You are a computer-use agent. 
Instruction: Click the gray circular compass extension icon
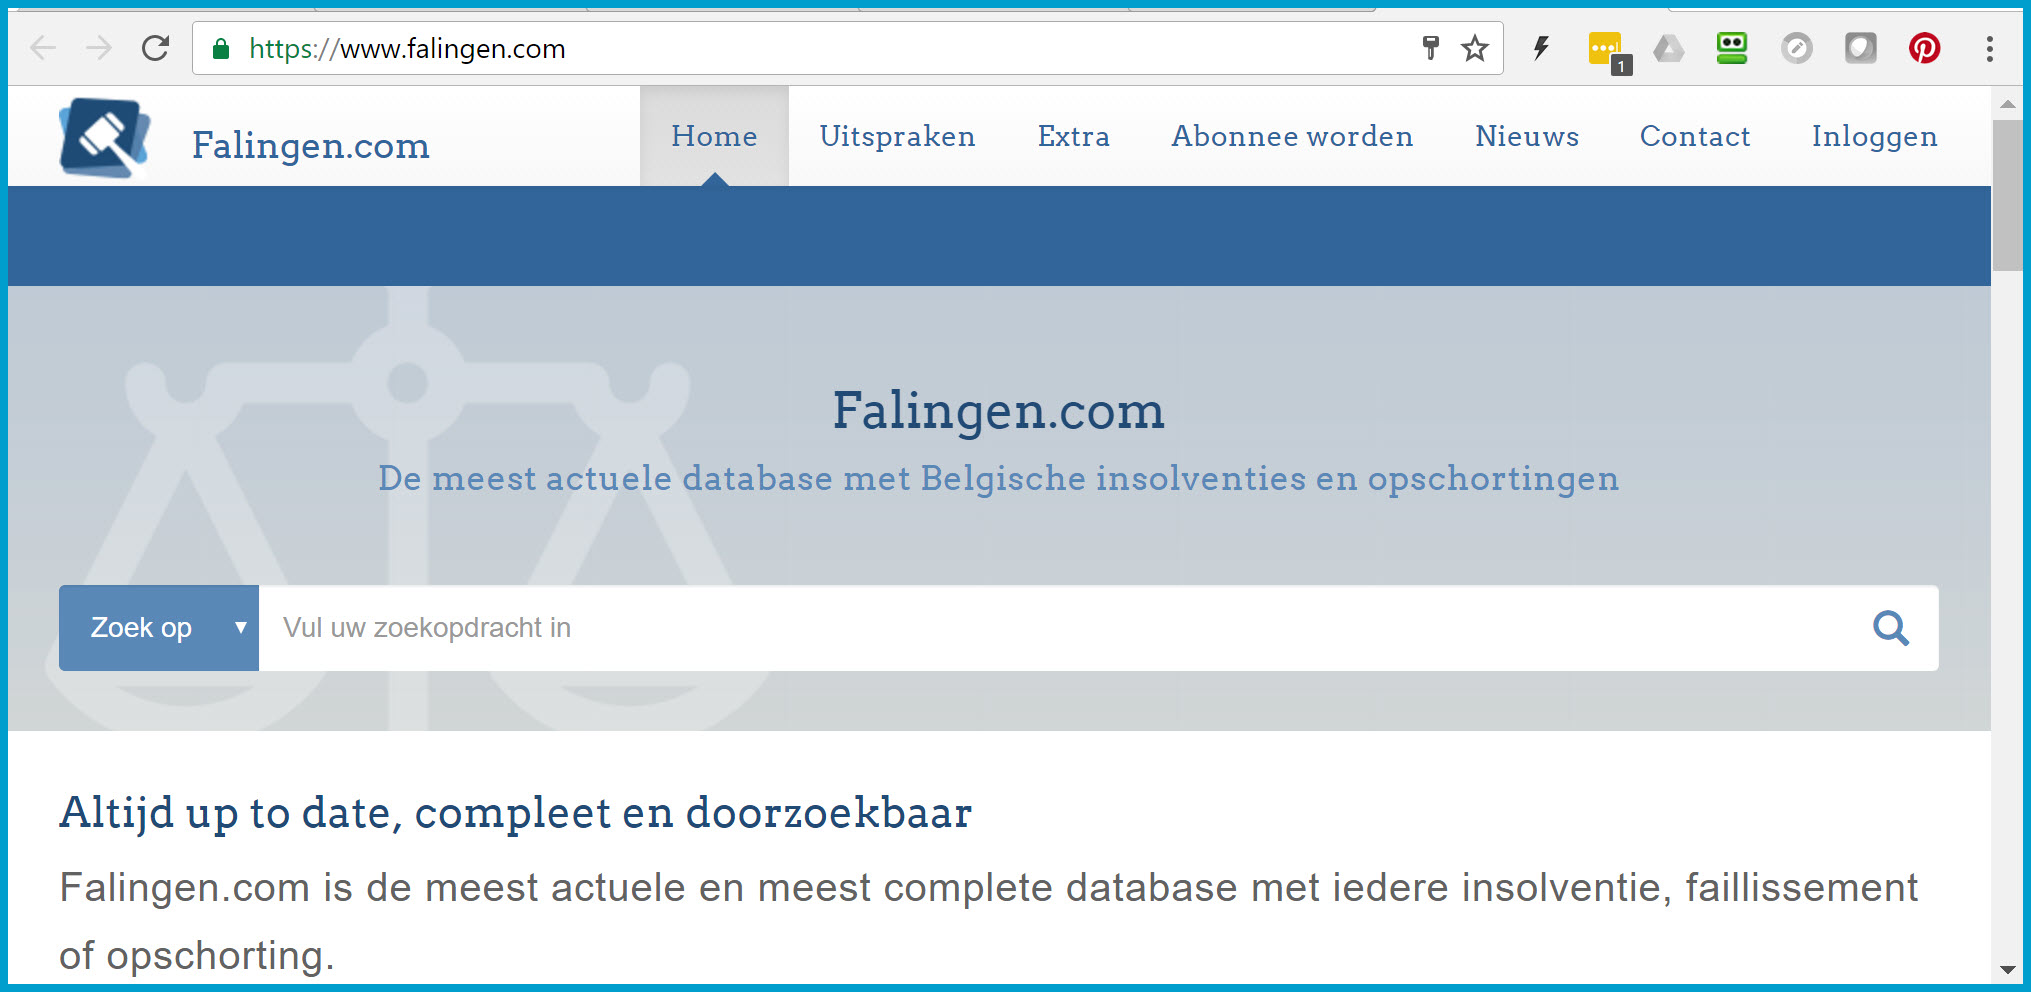pyautogui.click(x=1797, y=48)
